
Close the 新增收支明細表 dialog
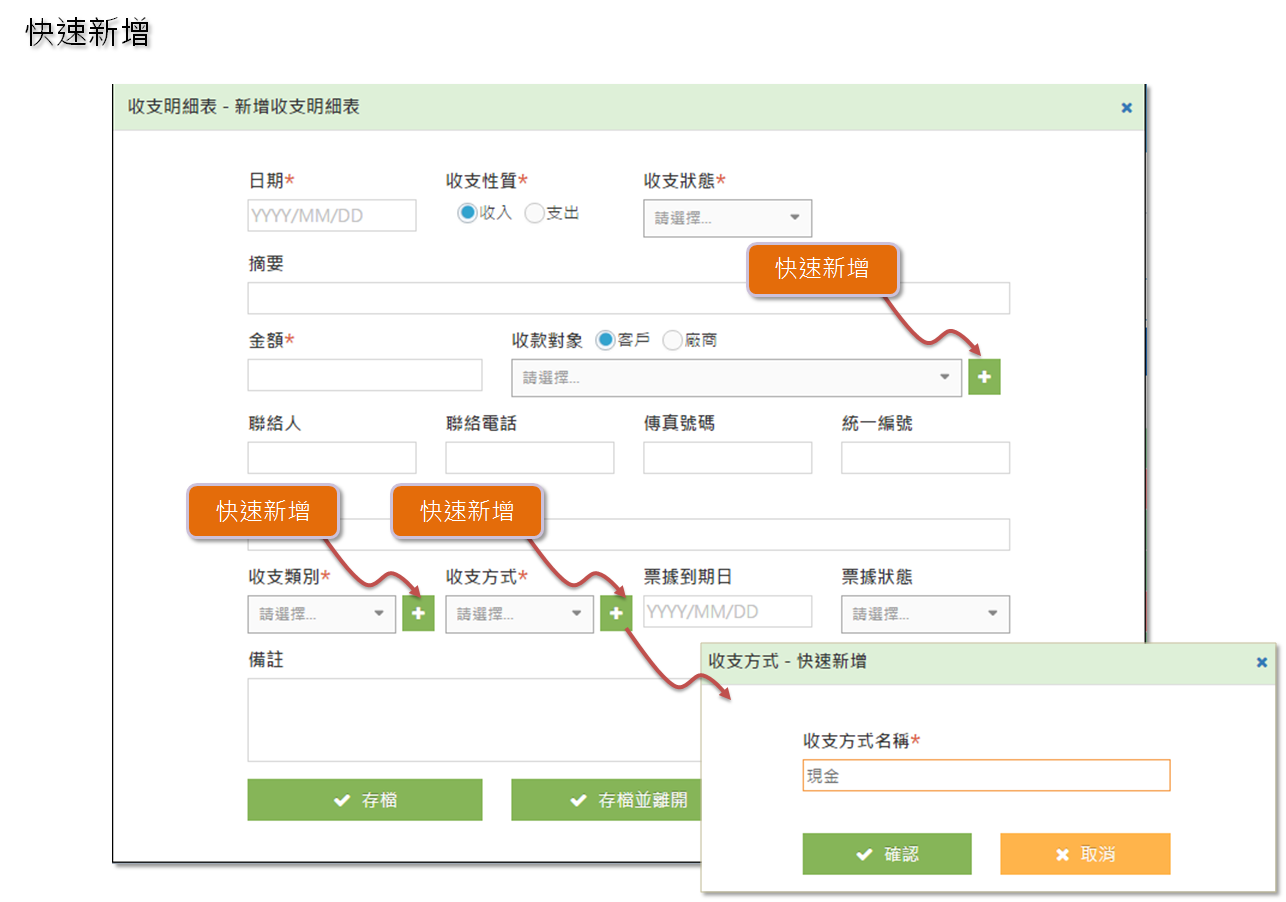(1126, 108)
